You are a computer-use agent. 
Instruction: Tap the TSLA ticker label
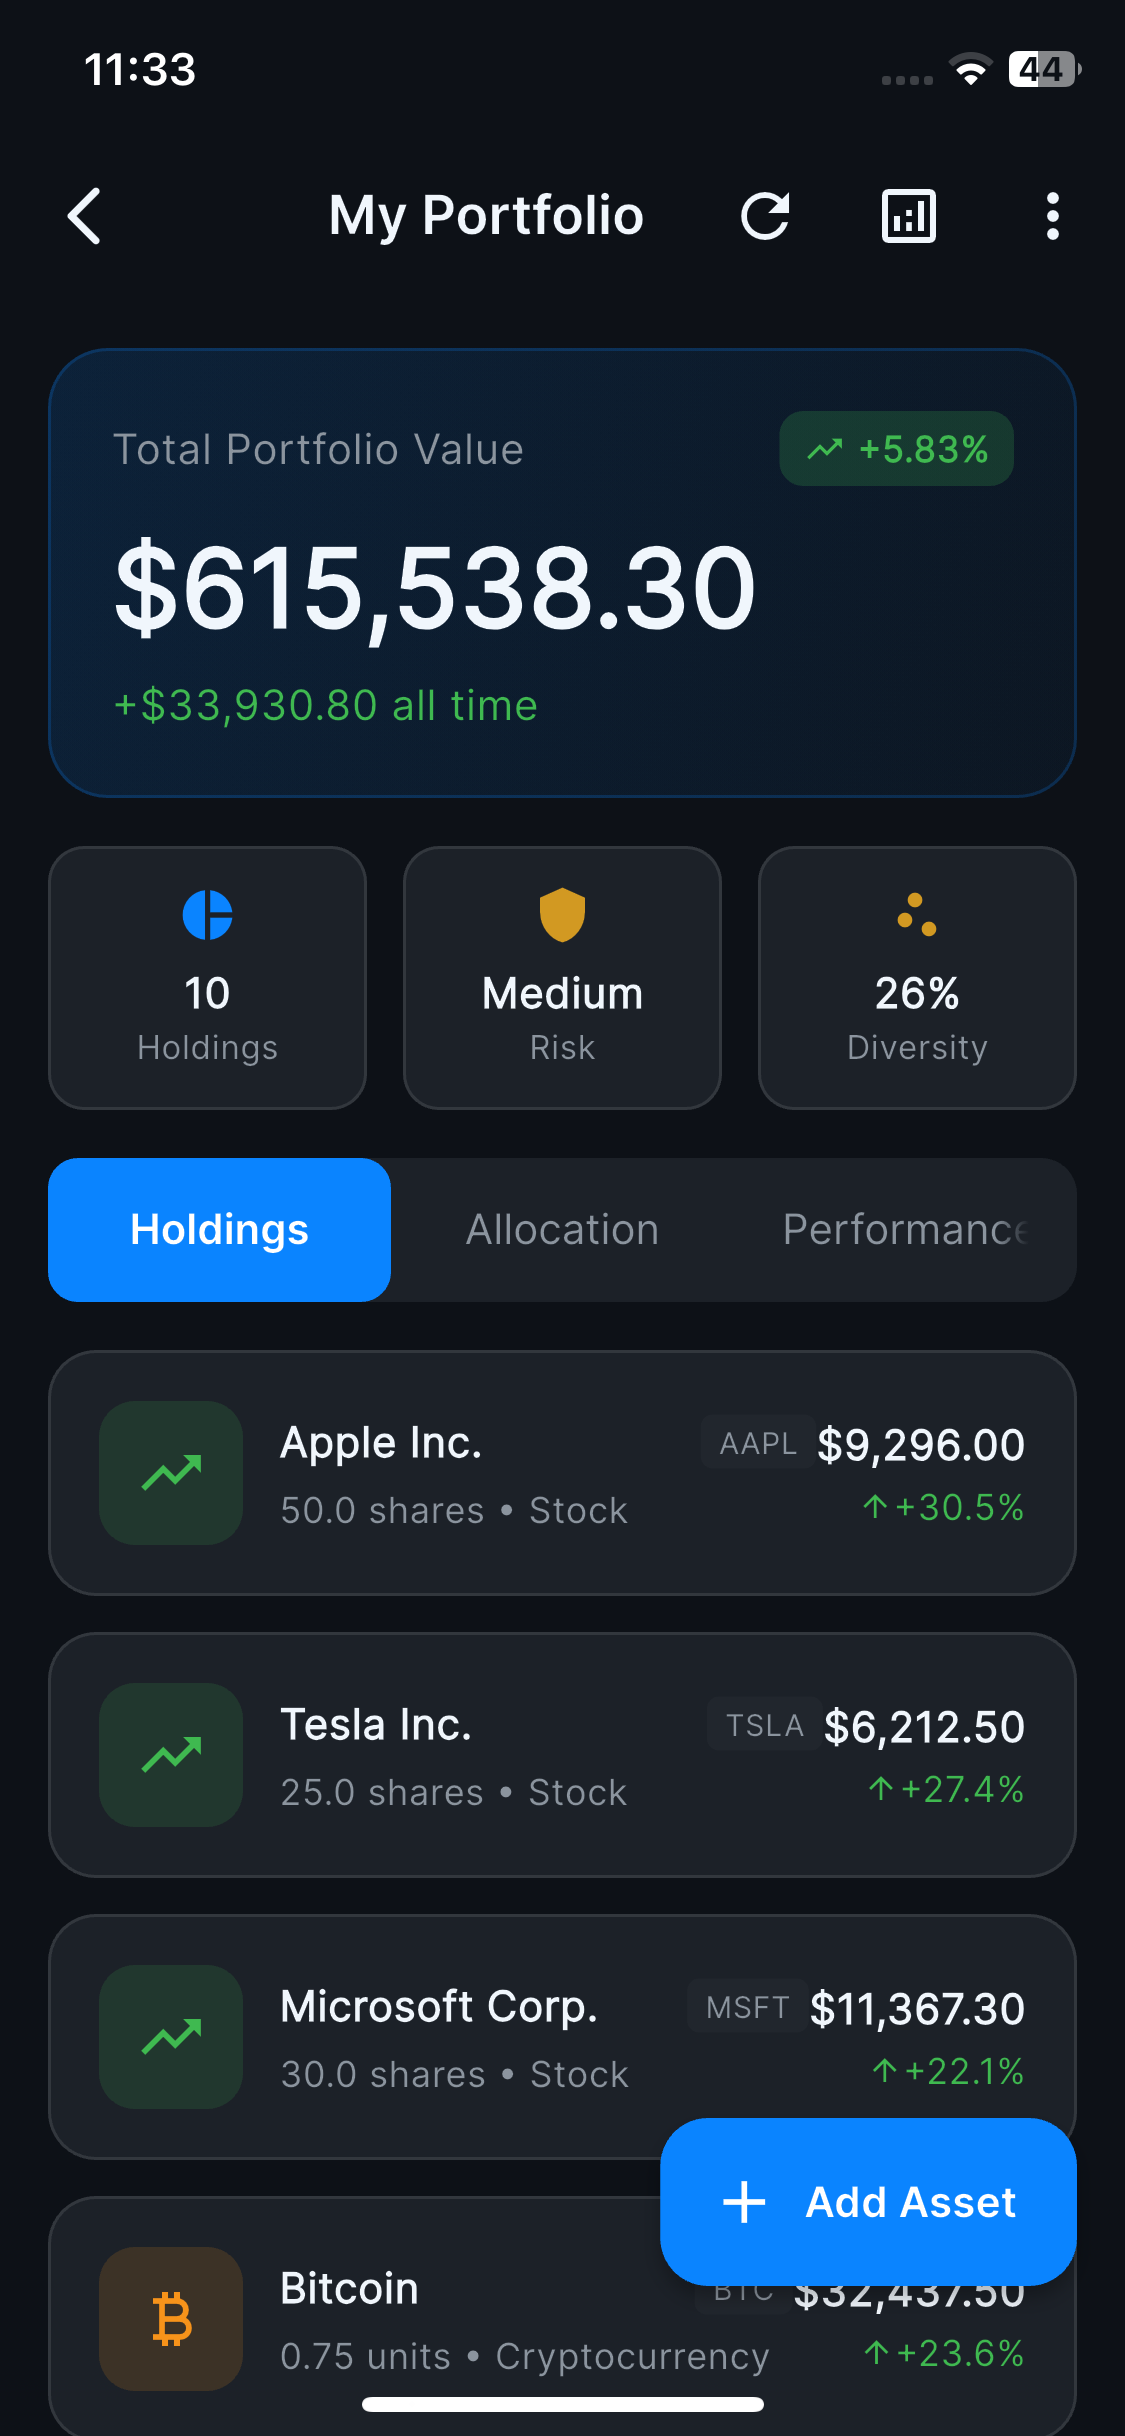tap(764, 1724)
